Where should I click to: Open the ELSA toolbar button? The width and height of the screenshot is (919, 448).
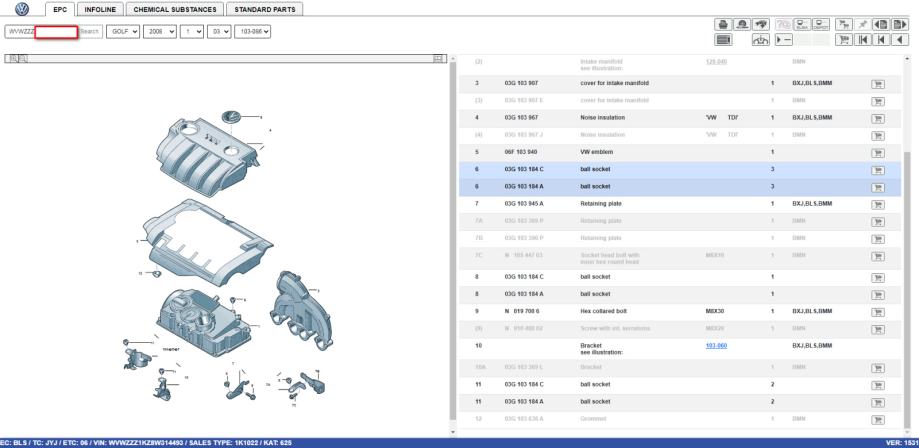pyautogui.click(x=802, y=24)
